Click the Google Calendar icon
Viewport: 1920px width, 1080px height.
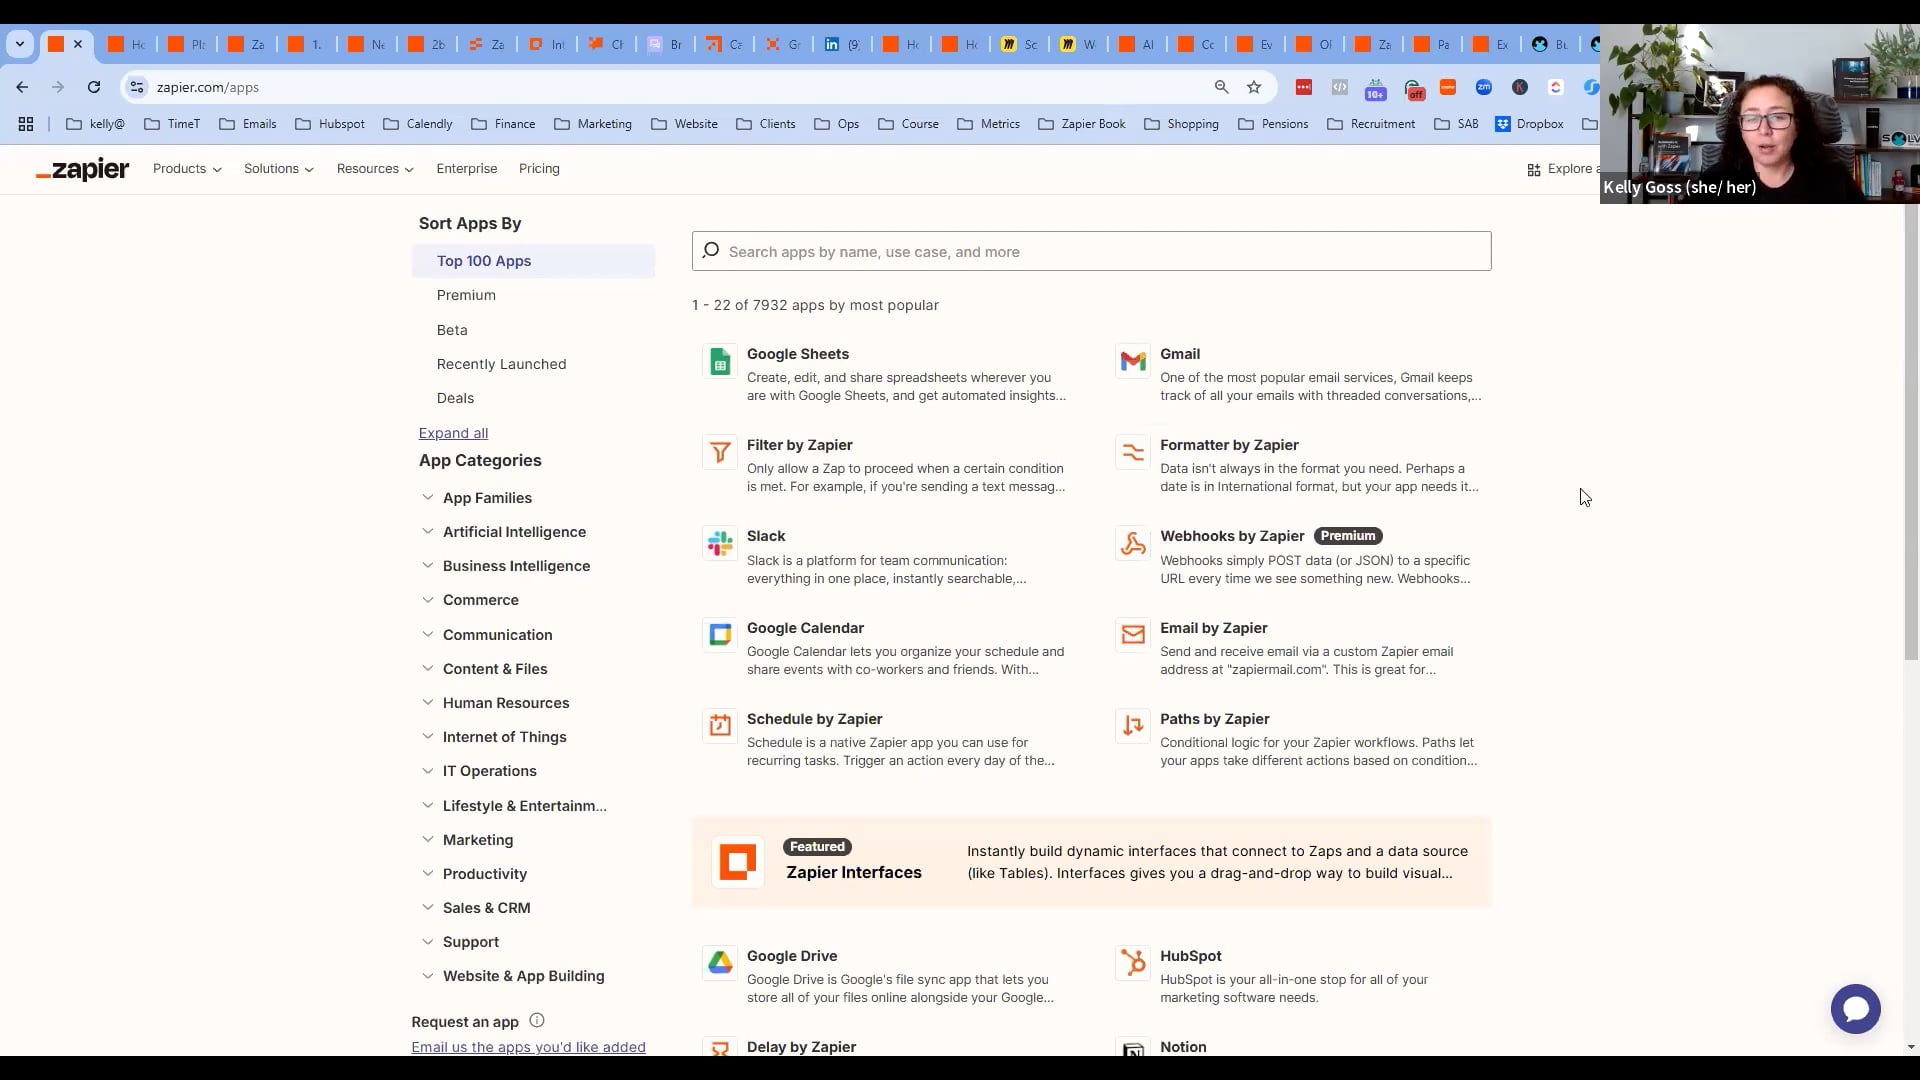point(720,635)
